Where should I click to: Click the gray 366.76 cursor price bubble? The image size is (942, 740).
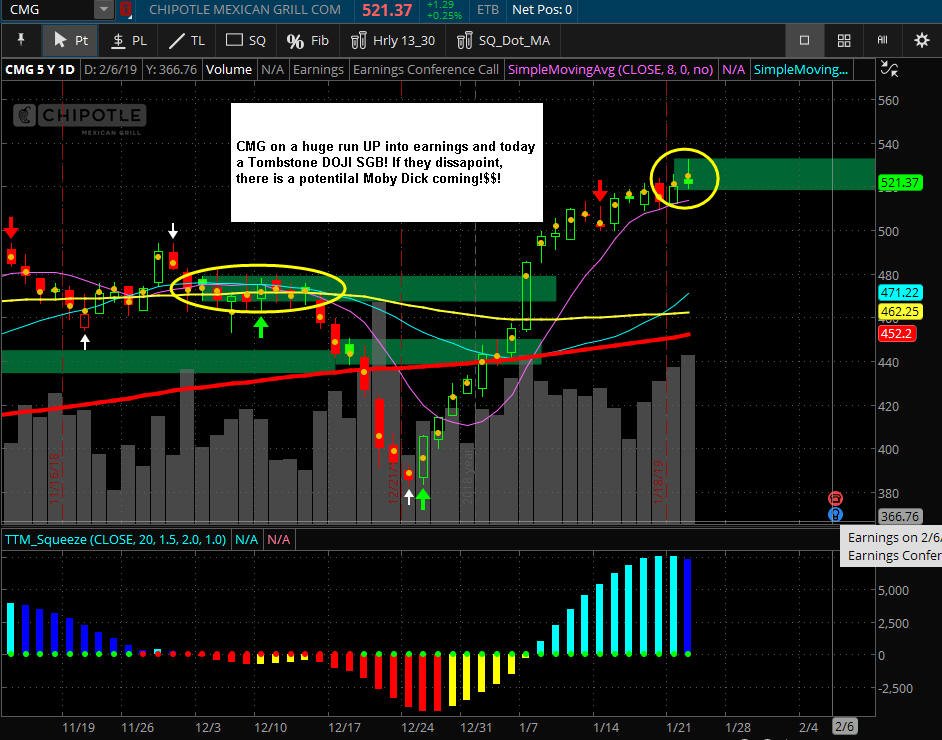899,517
